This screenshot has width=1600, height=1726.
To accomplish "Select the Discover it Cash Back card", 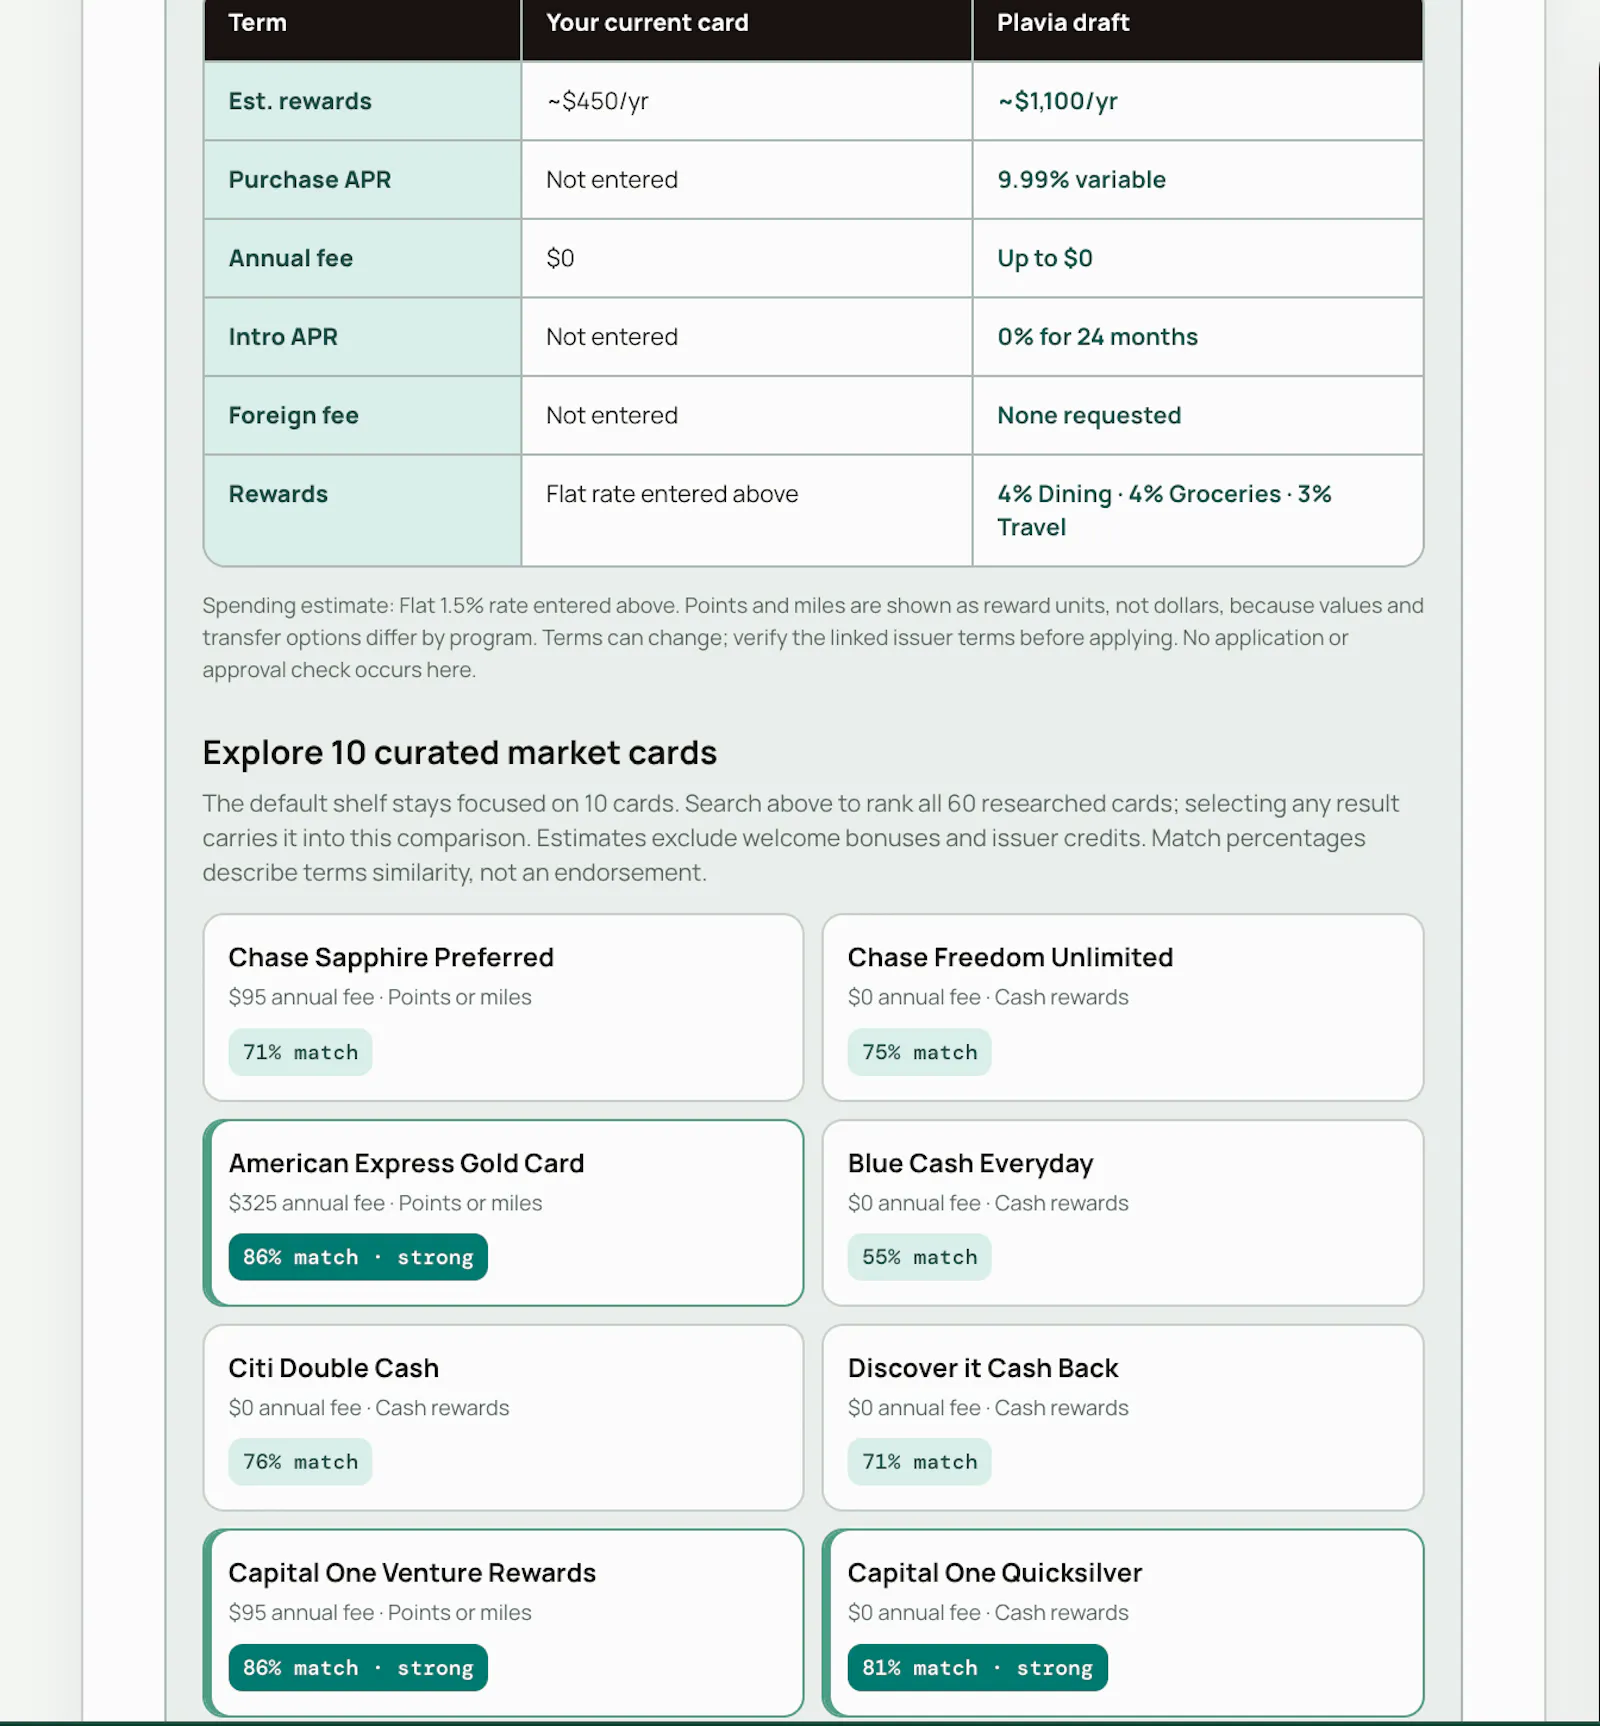I will pos(1123,1417).
